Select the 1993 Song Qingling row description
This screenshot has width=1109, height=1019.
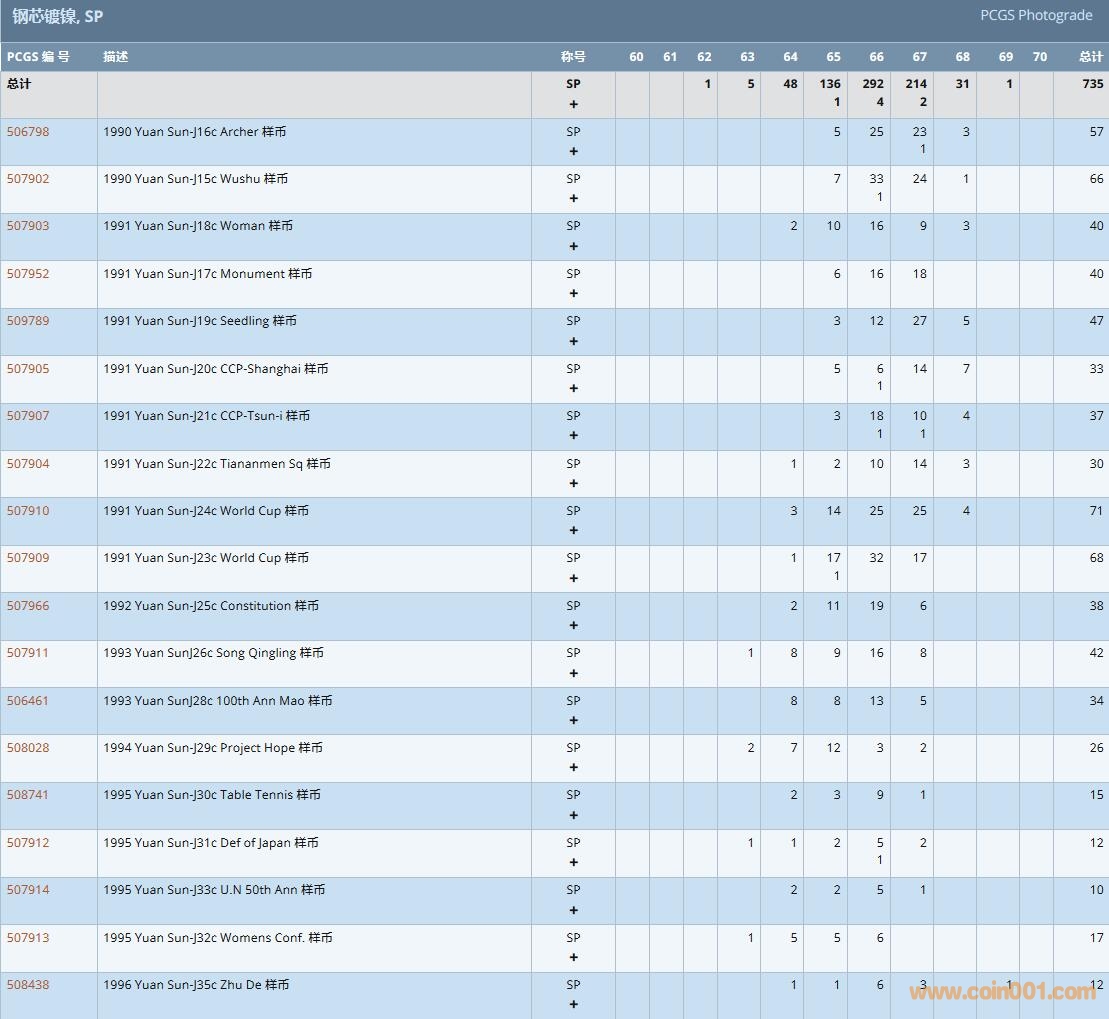click(x=213, y=653)
